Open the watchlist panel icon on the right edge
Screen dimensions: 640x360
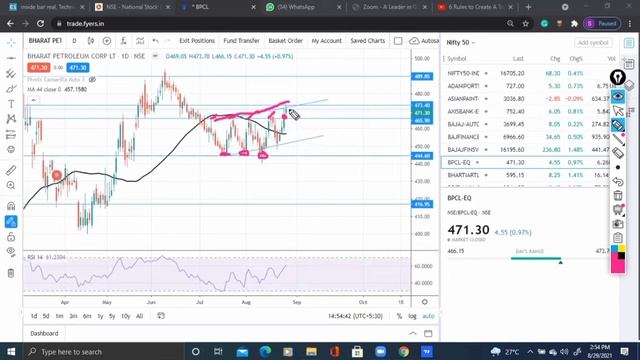629,42
